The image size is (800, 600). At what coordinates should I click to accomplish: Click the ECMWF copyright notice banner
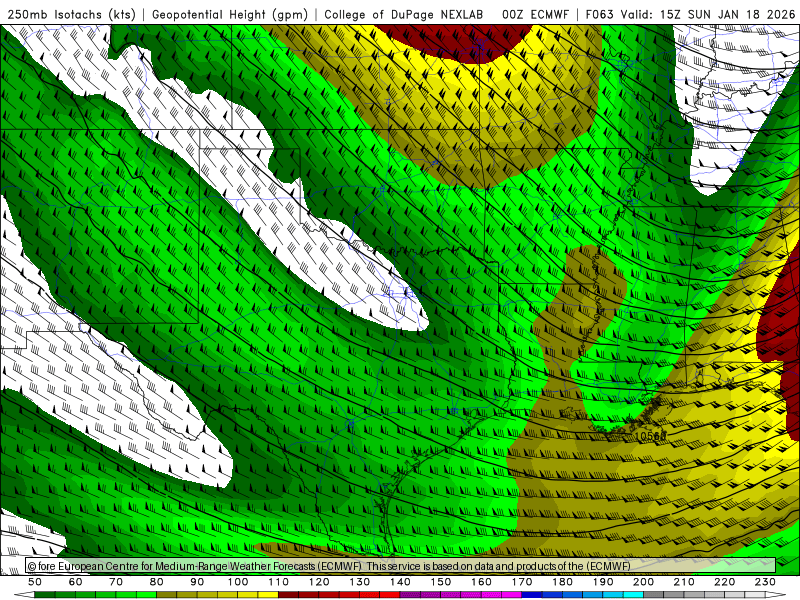[401, 566]
